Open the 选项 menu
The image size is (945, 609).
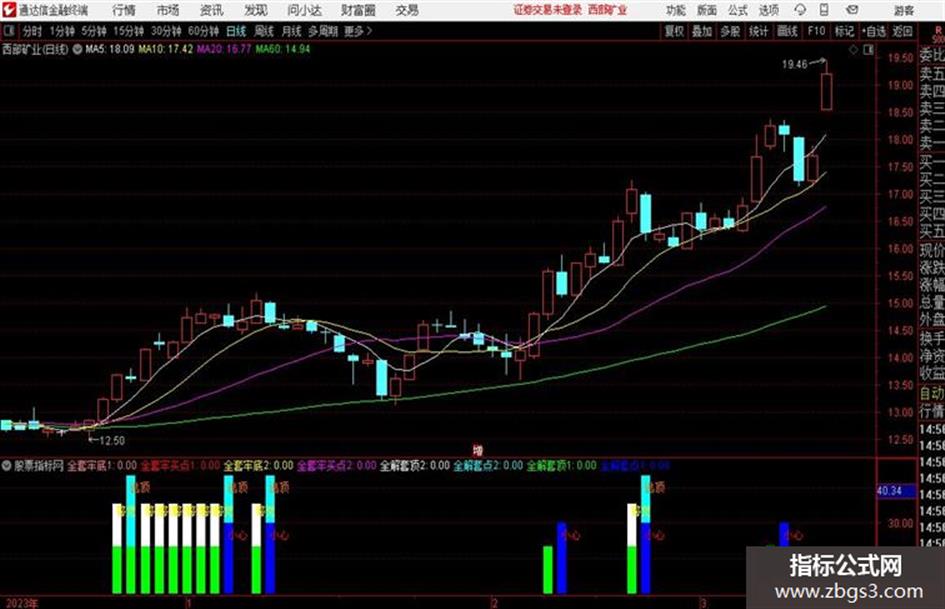click(x=769, y=10)
